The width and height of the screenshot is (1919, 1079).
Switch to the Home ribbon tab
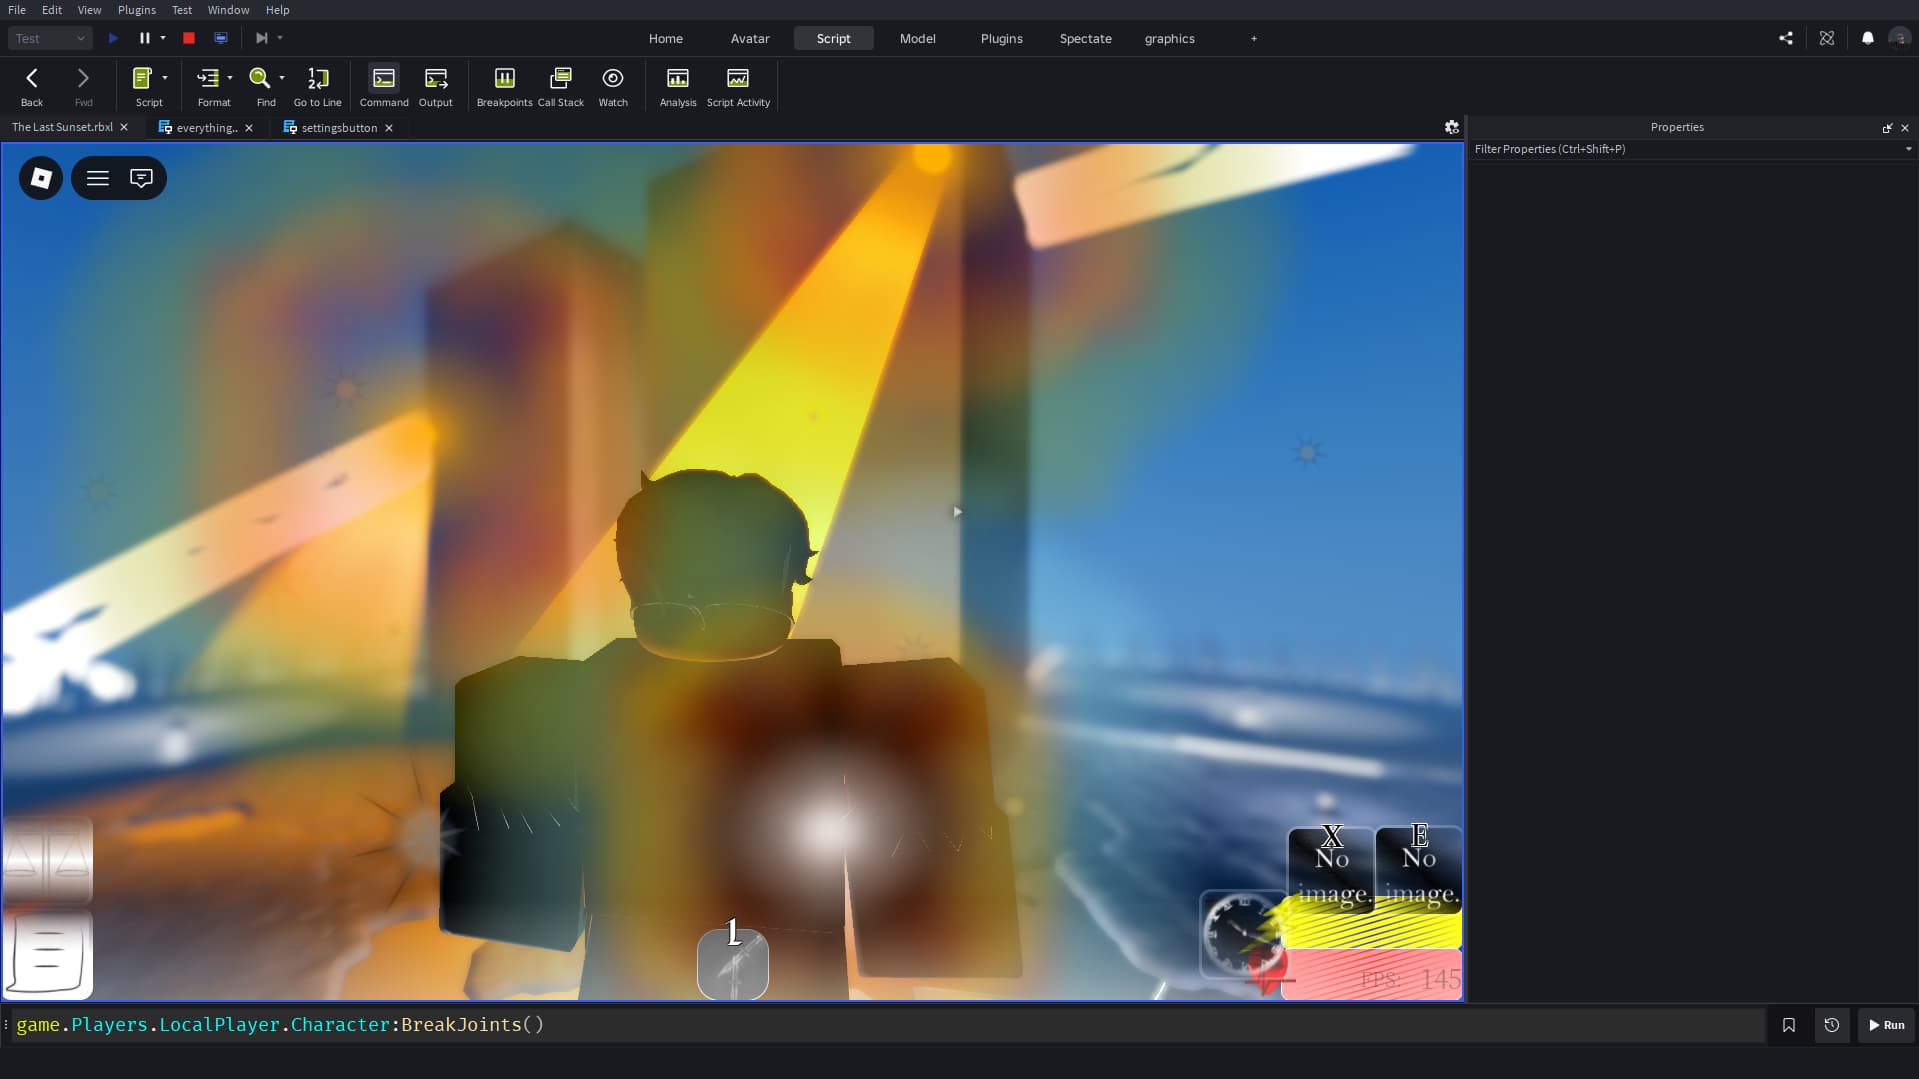click(x=666, y=38)
